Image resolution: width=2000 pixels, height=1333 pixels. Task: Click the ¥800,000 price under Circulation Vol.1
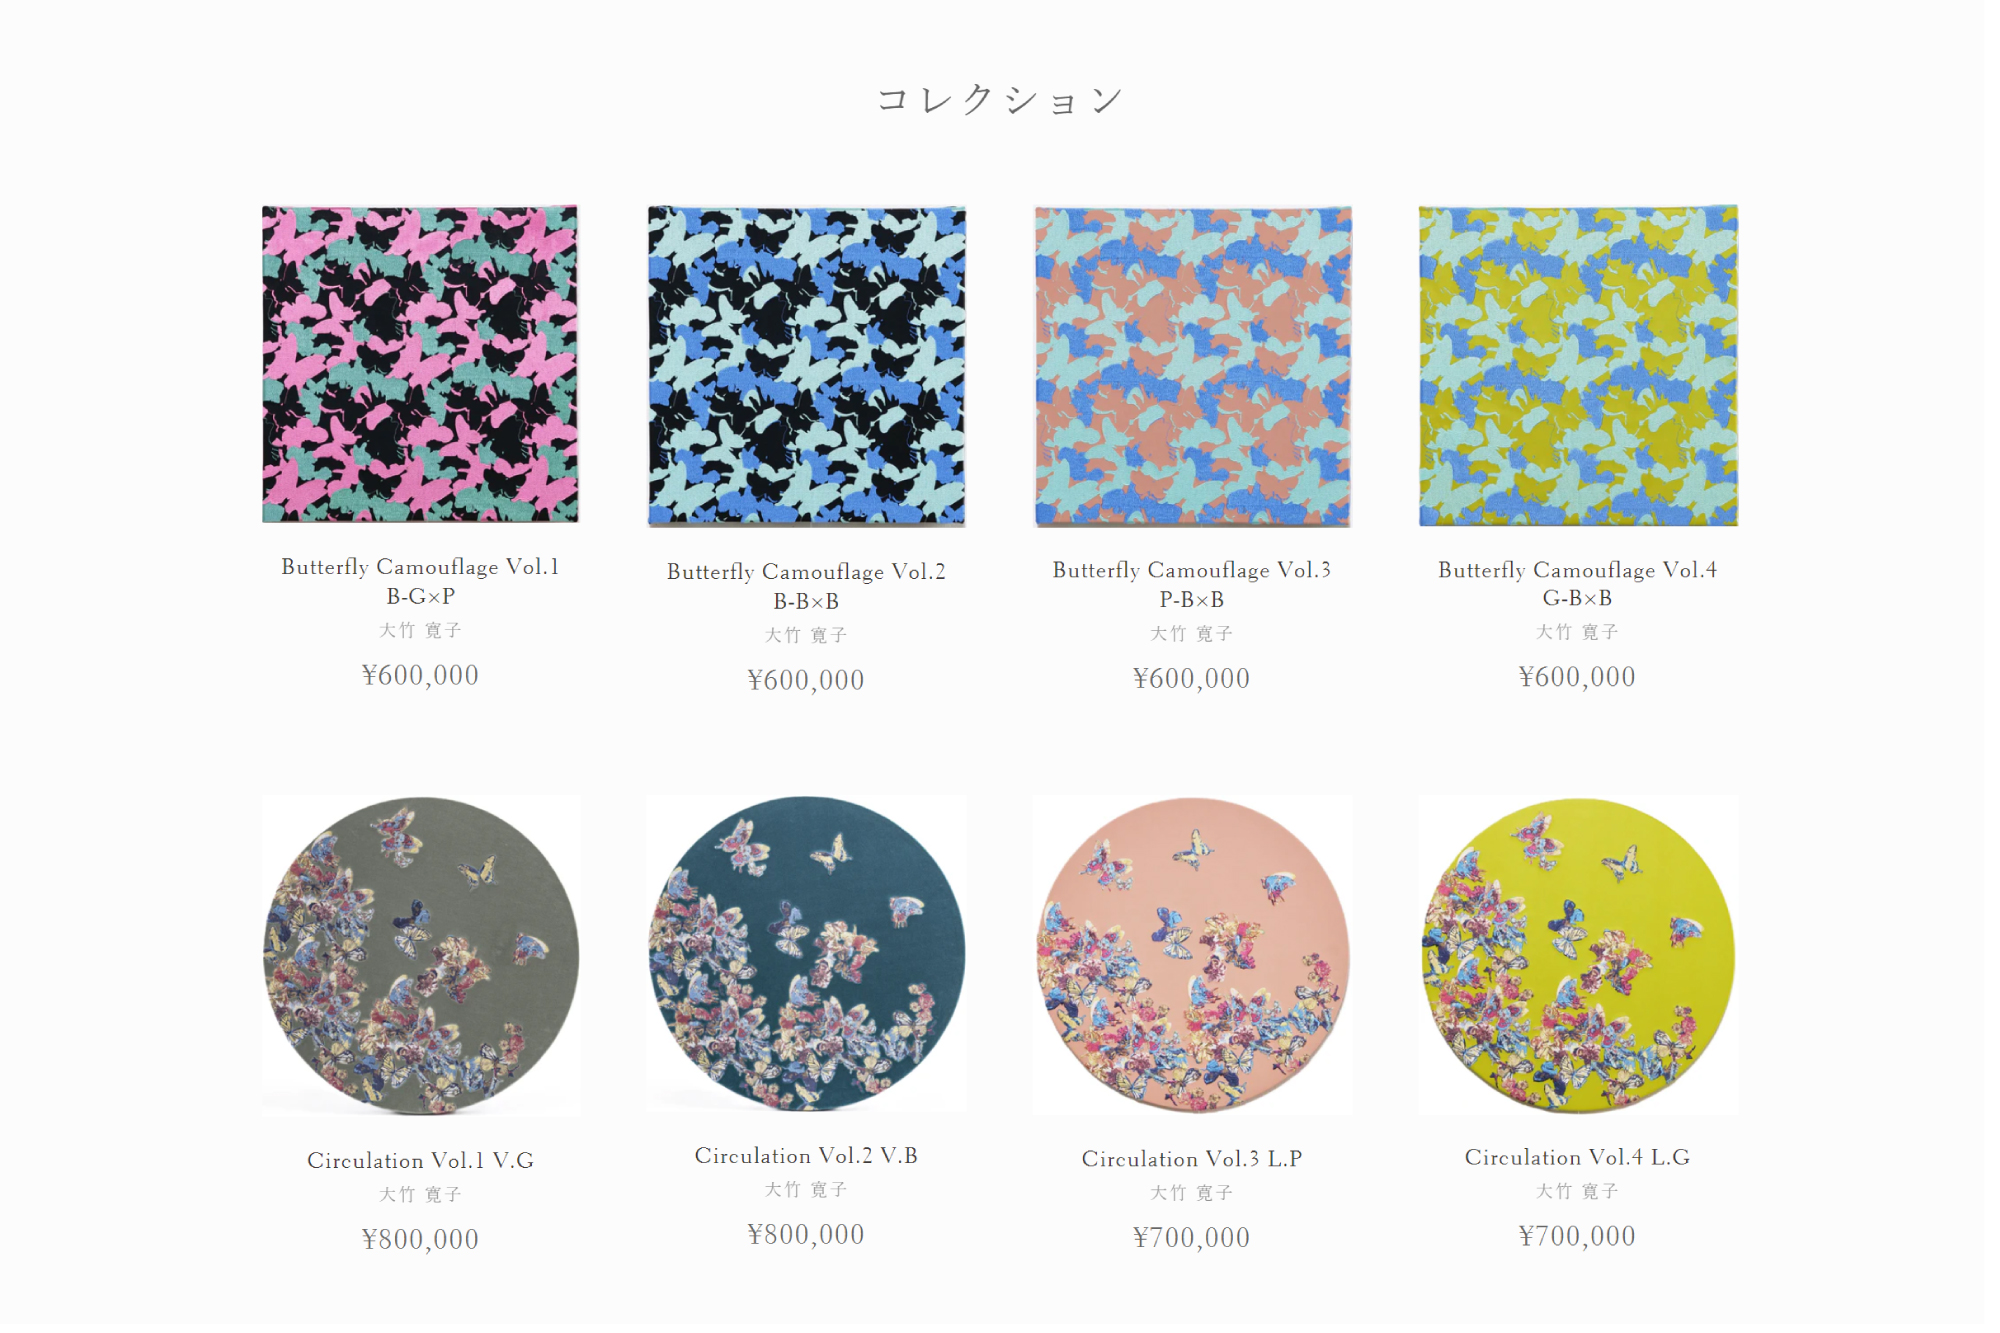click(420, 1239)
